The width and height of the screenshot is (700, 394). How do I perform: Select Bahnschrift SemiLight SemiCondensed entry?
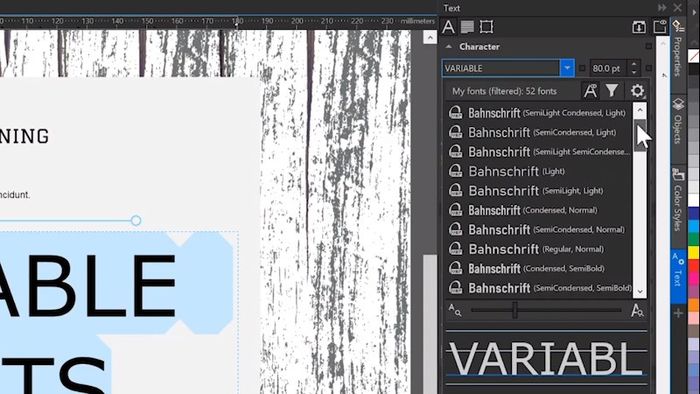[x=539, y=152]
